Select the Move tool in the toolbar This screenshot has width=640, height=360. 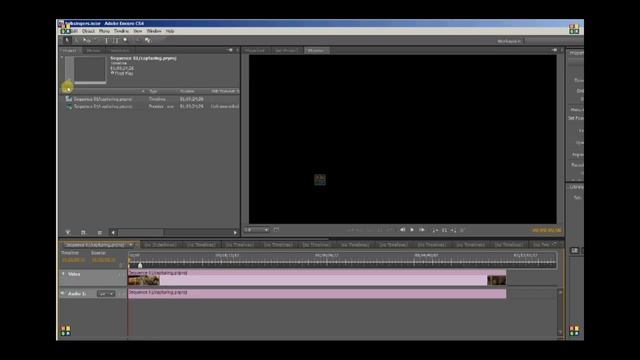point(86,40)
